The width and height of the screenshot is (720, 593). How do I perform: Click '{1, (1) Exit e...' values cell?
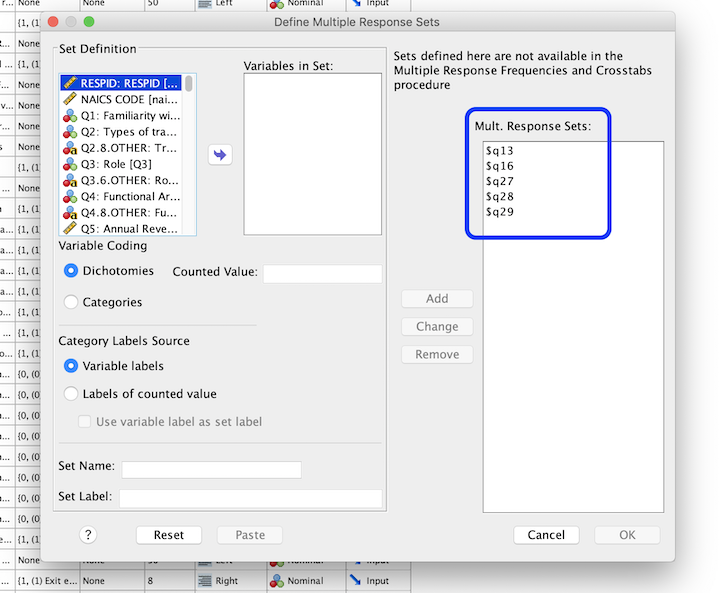(48, 581)
